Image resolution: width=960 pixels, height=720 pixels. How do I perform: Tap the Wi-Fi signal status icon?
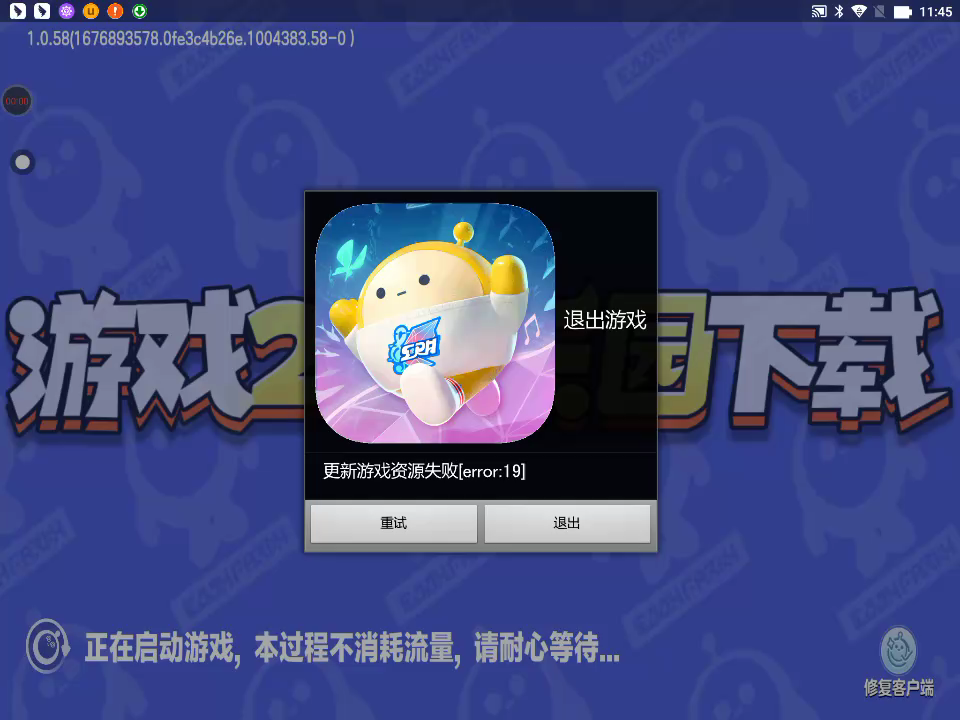(x=859, y=12)
